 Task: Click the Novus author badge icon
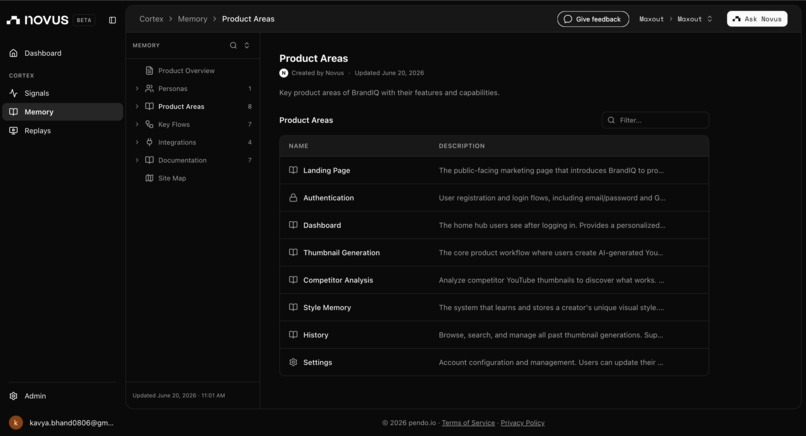284,73
